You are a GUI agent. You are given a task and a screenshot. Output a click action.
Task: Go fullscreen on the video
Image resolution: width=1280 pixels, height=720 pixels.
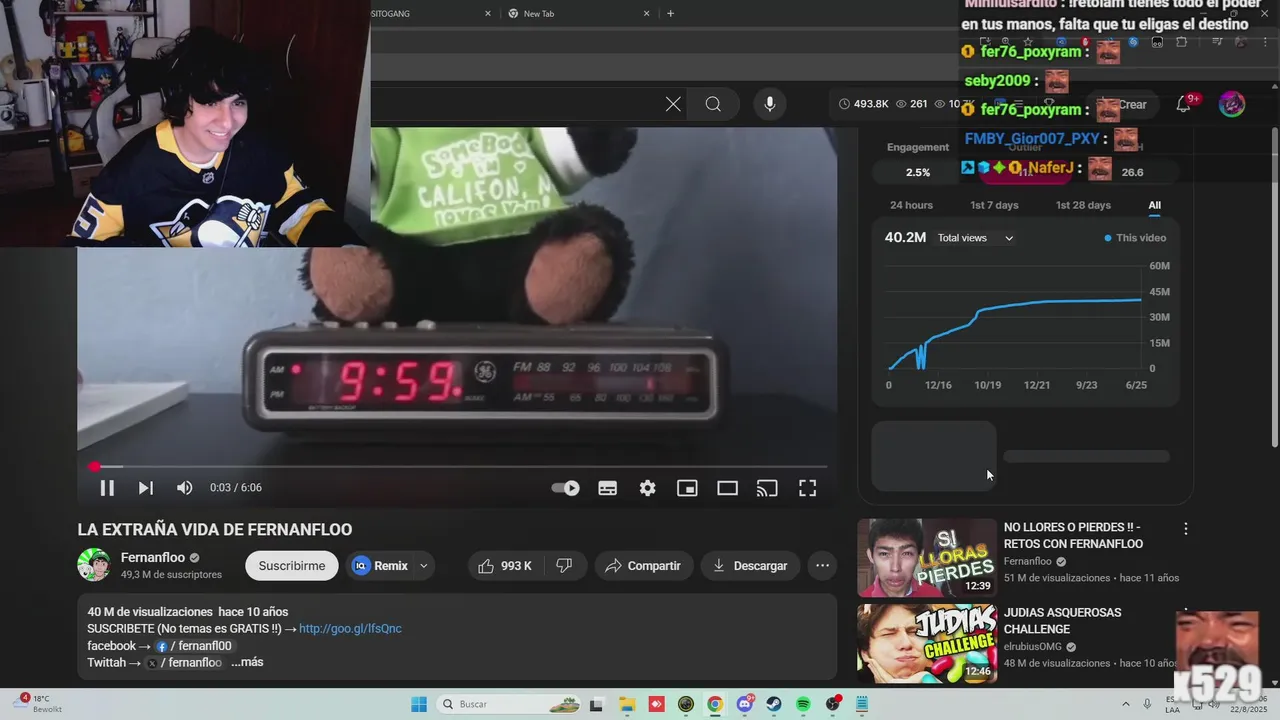807,488
